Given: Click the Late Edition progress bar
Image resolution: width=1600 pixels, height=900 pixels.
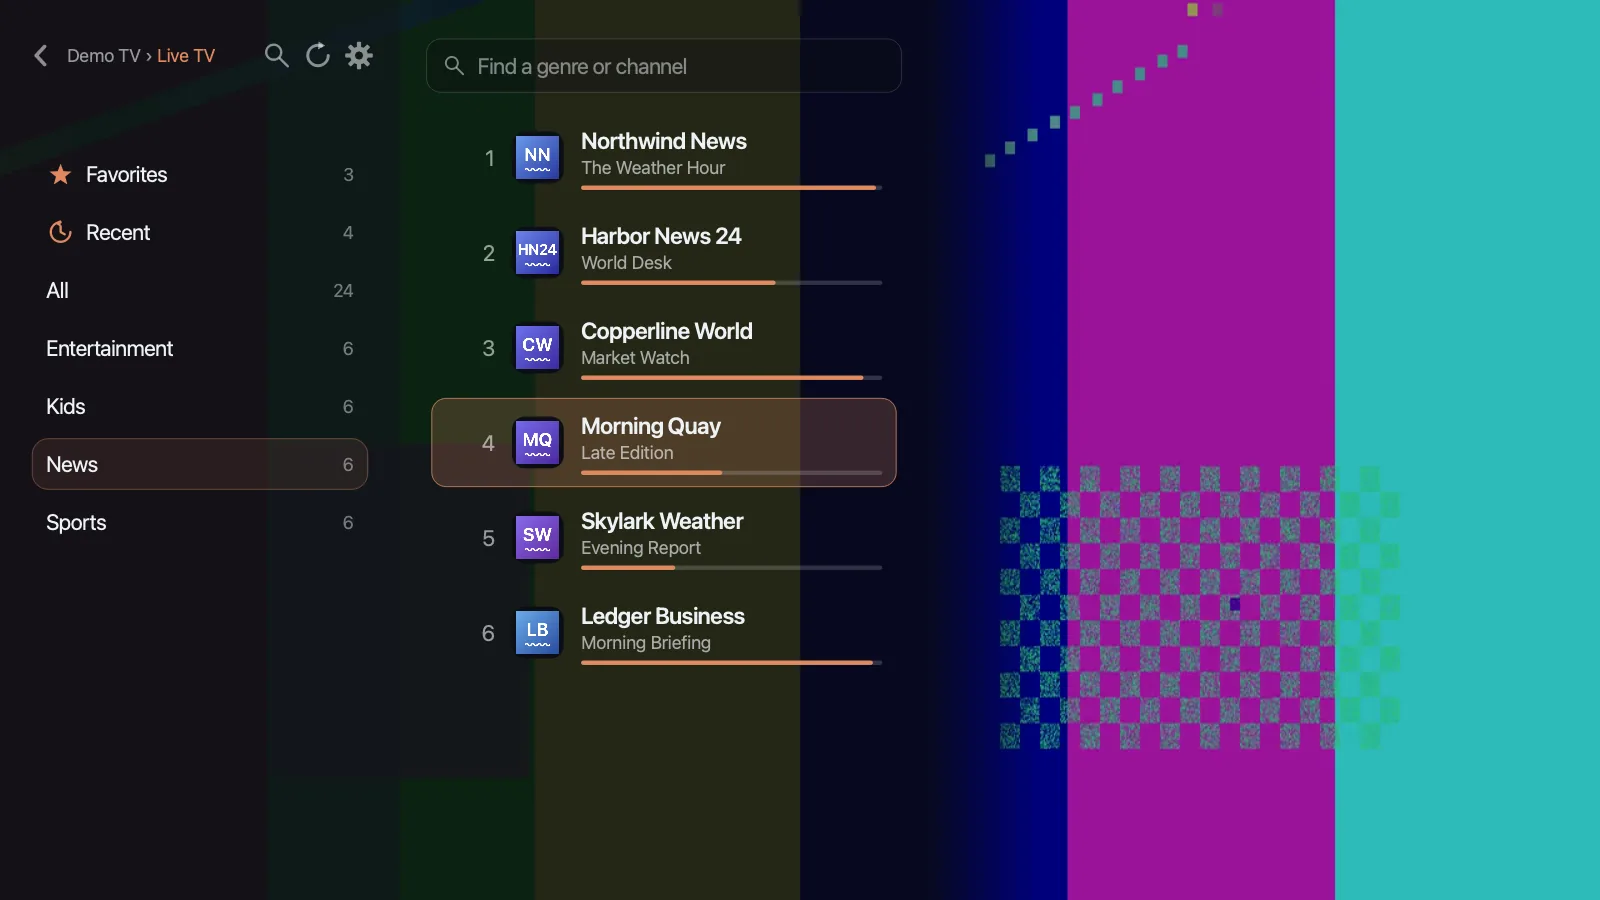Looking at the screenshot, I should click(x=731, y=473).
